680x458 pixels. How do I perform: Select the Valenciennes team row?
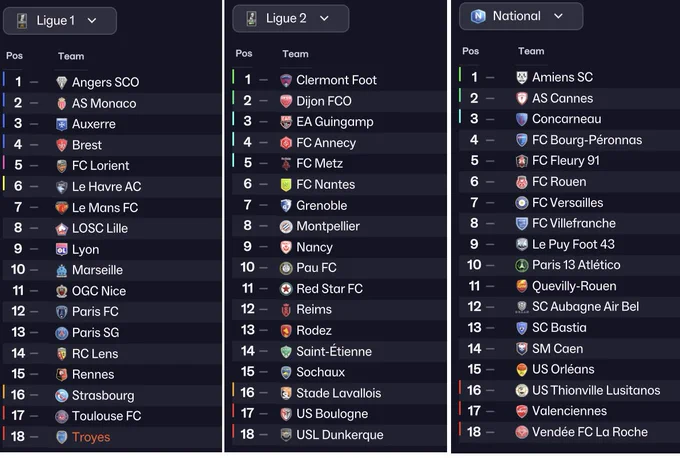click(569, 411)
